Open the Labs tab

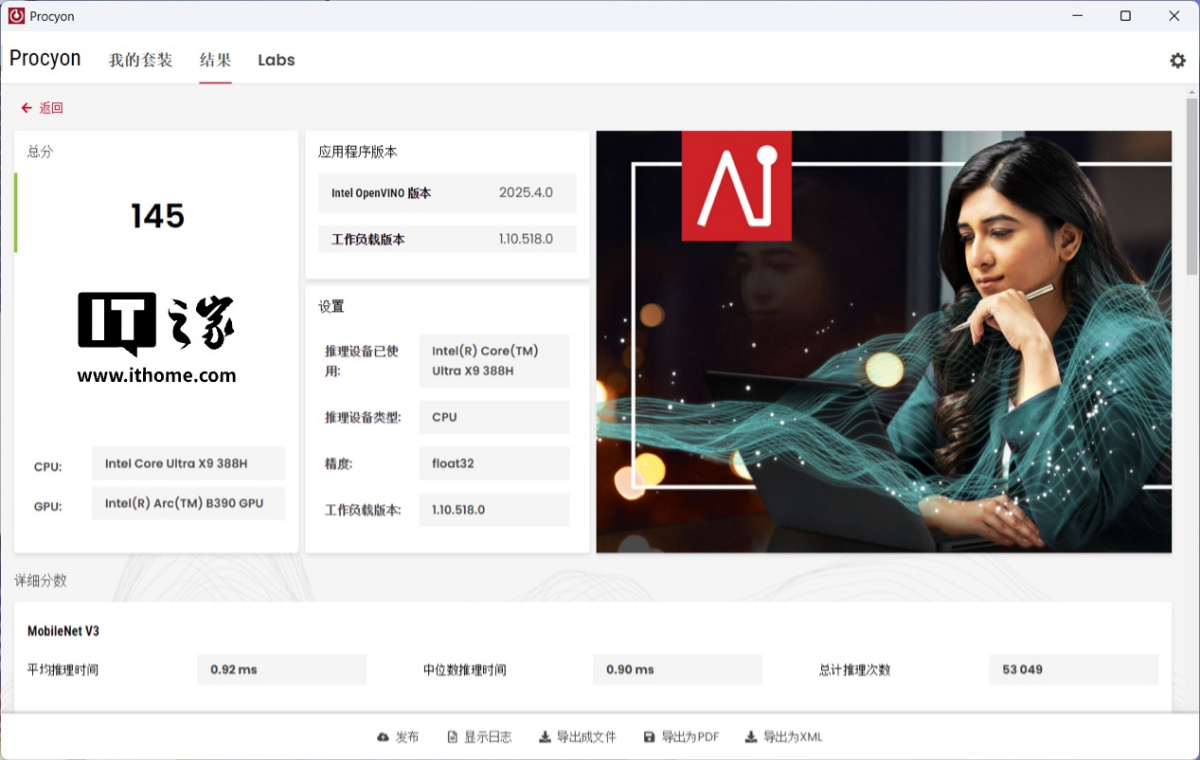(276, 60)
